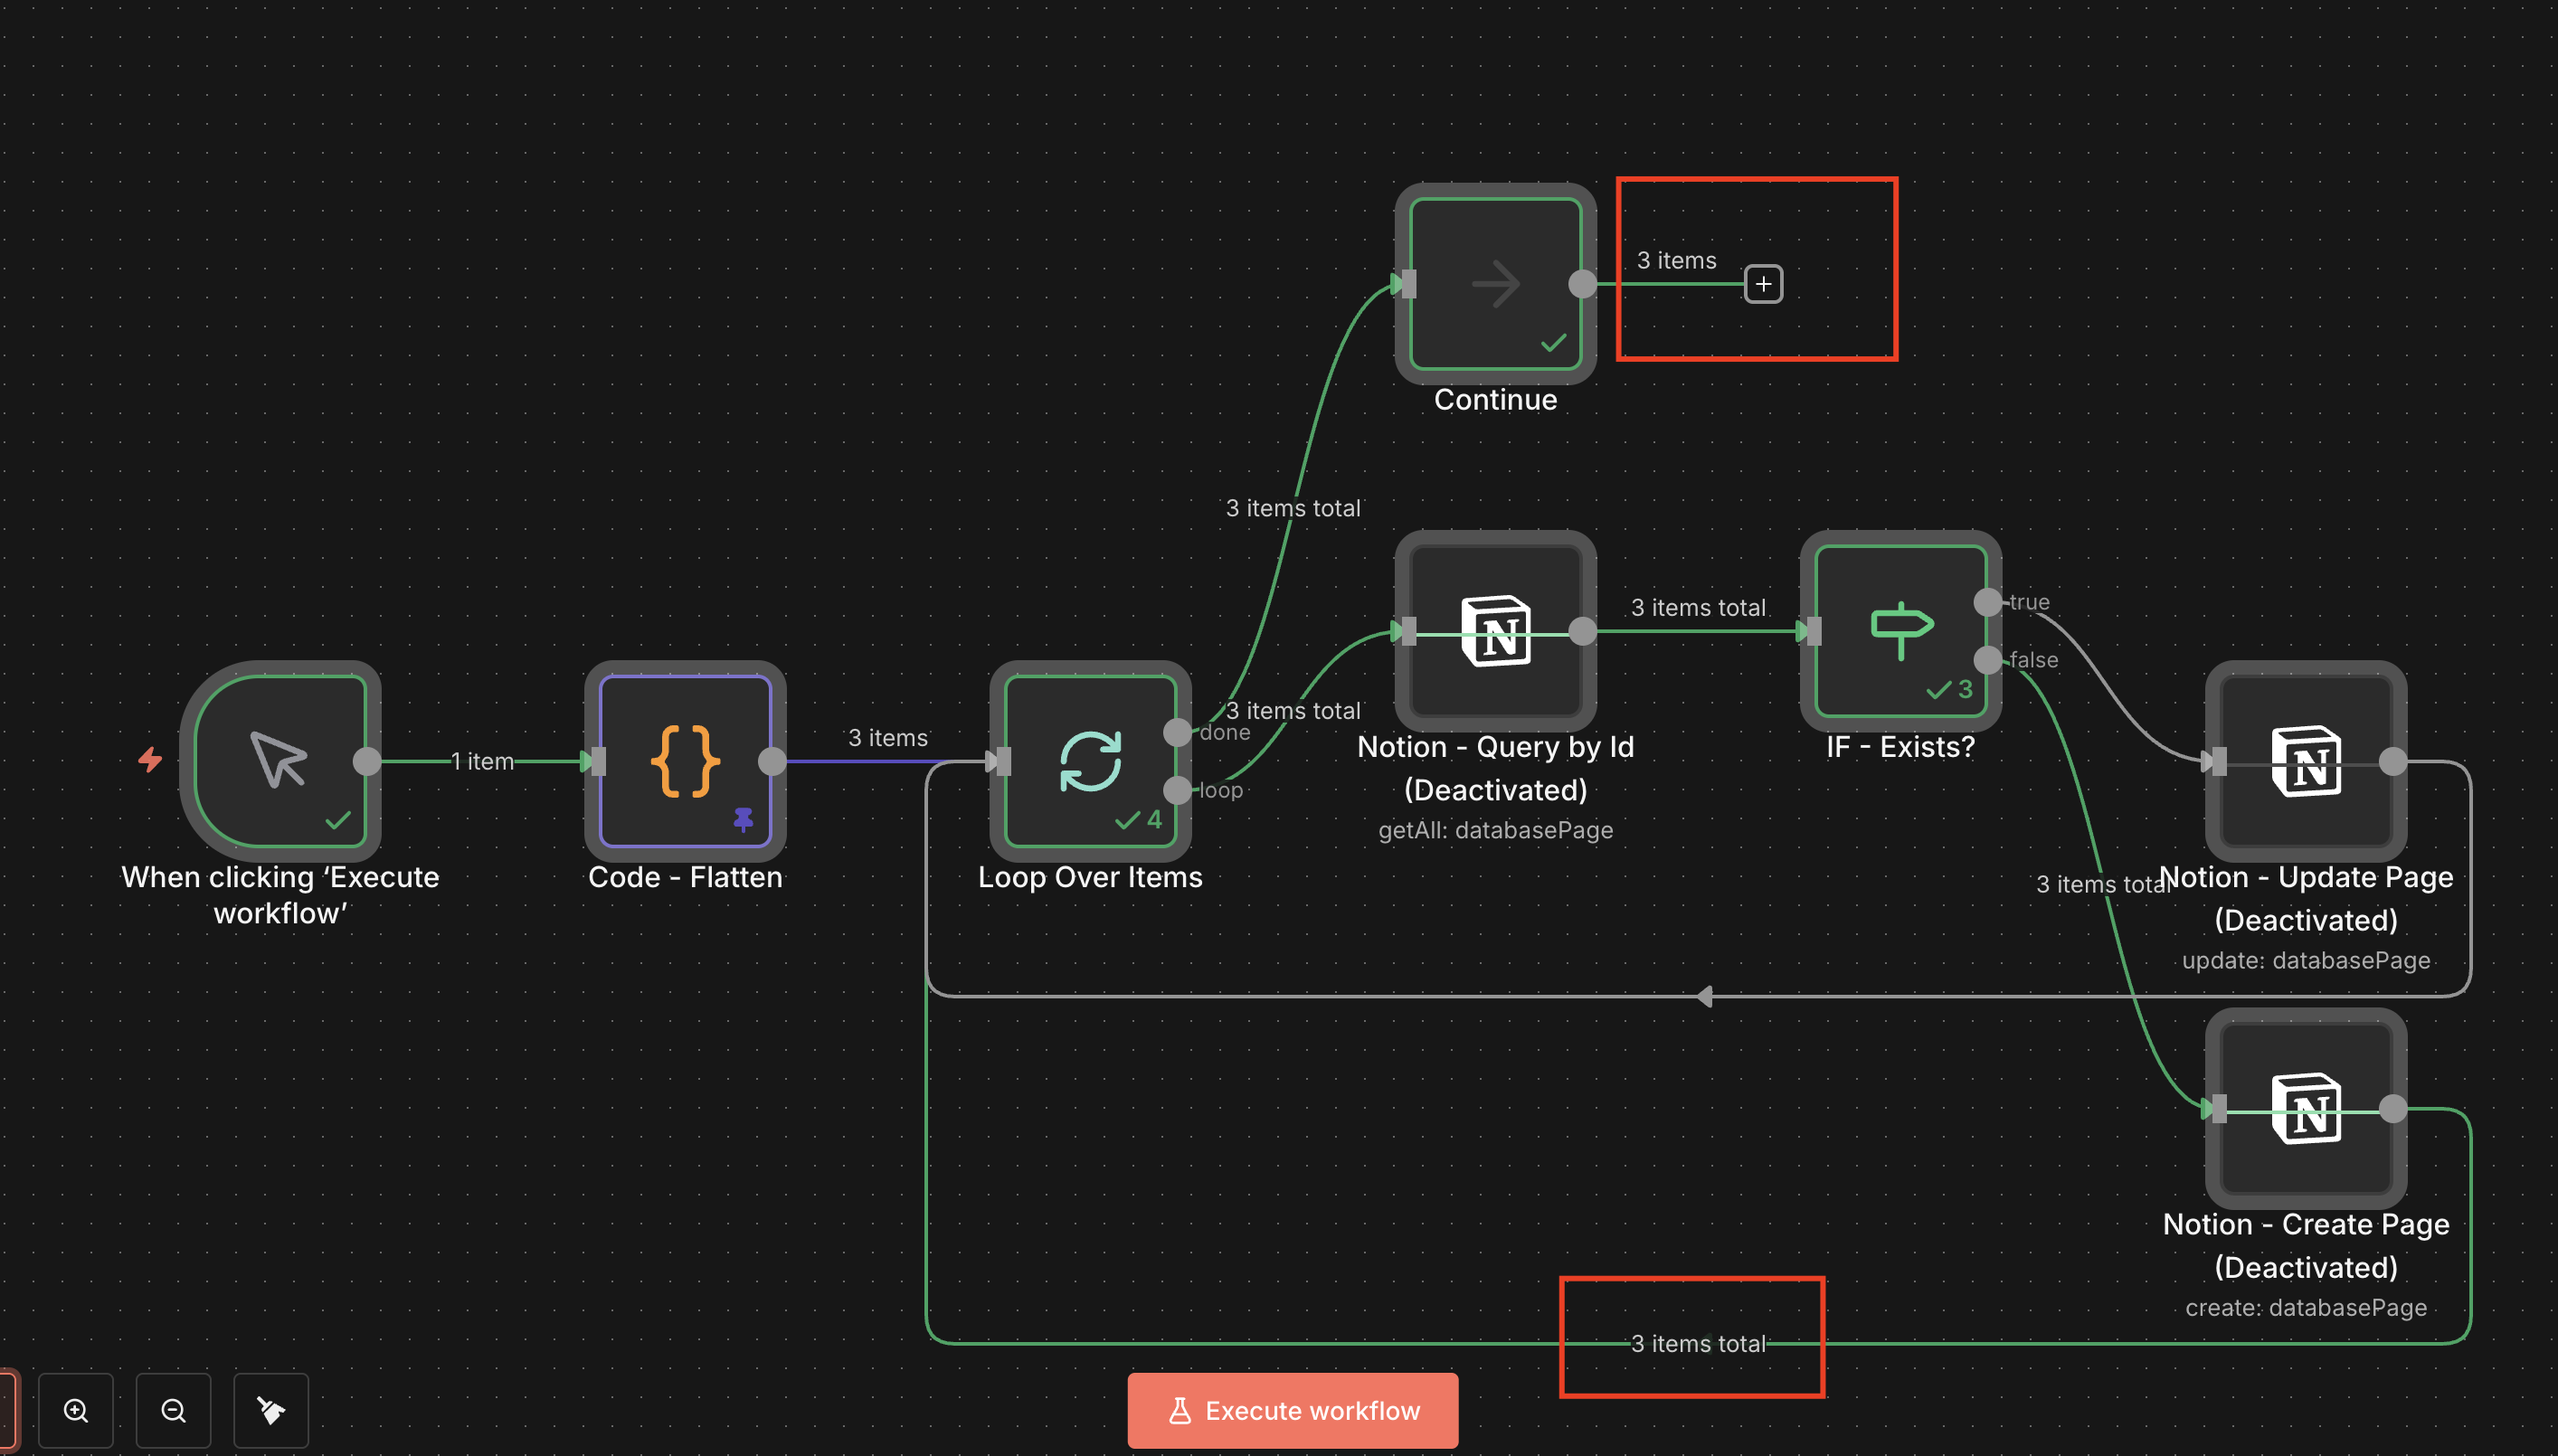The image size is (2558, 1456).
Task: Open the Continue arrow node
Action: [x=1495, y=283]
